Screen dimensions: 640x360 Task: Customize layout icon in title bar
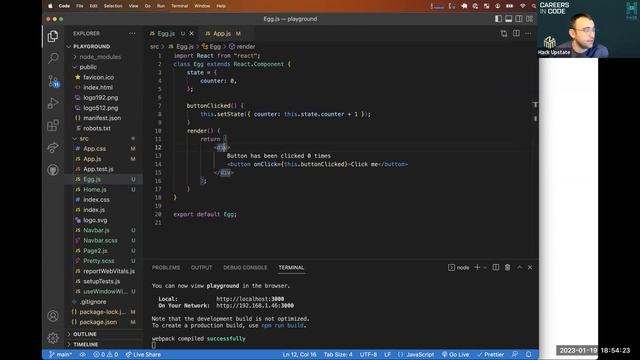(x=529, y=19)
